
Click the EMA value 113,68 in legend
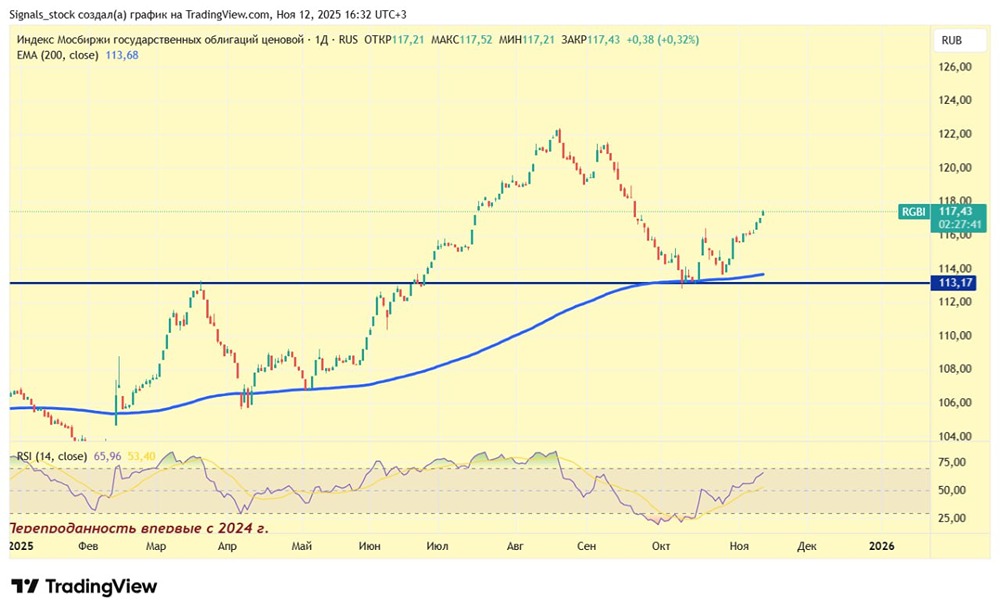pyautogui.click(x=122, y=55)
